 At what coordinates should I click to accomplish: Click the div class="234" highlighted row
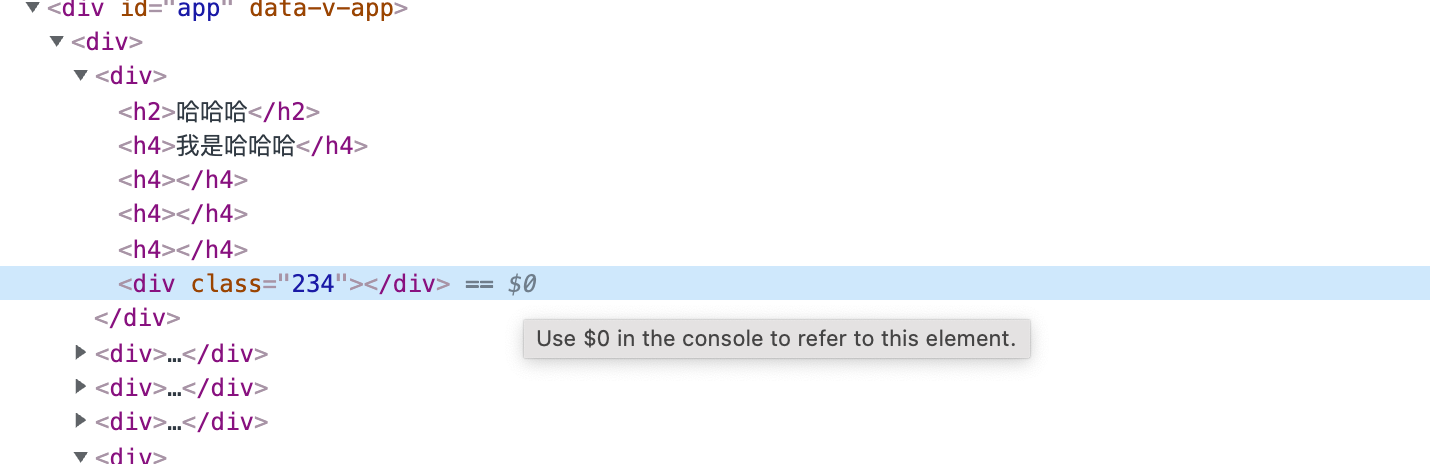pyautogui.click(x=715, y=283)
